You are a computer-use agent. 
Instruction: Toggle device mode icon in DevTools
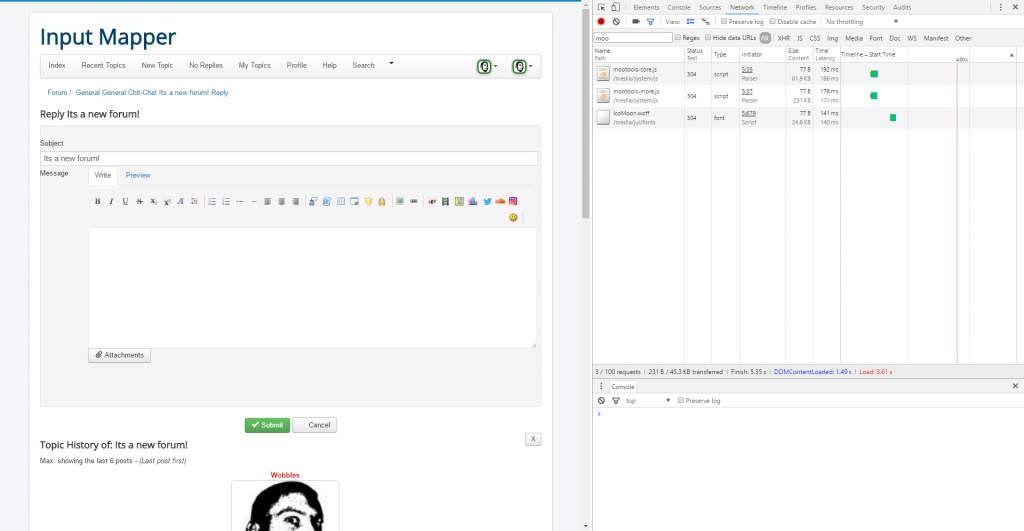pyautogui.click(x=617, y=7)
